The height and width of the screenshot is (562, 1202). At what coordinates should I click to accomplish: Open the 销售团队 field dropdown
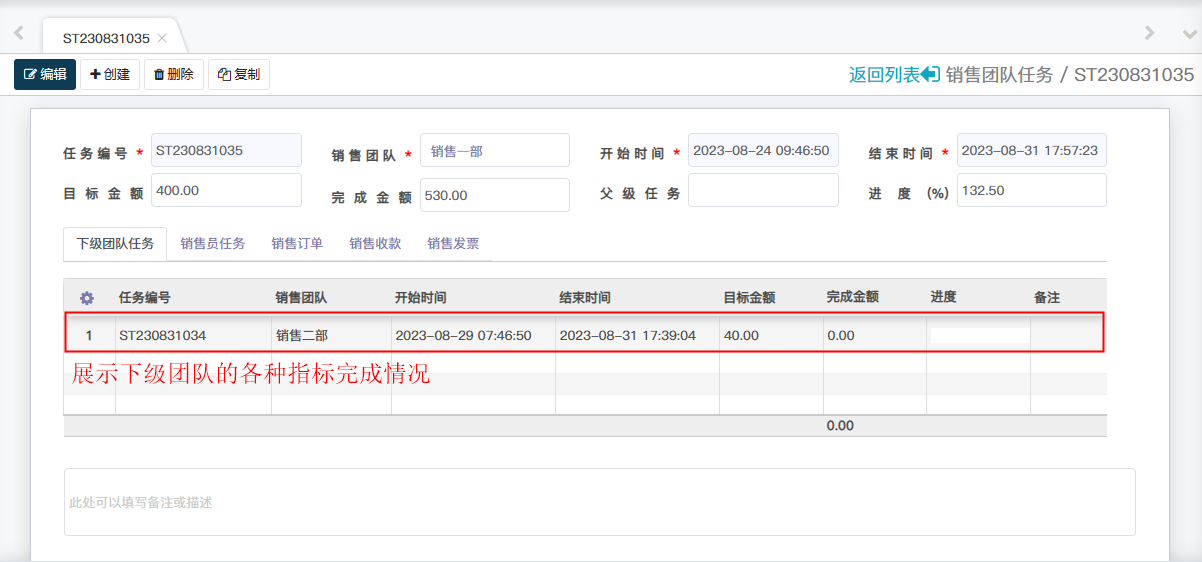click(494, 151)
